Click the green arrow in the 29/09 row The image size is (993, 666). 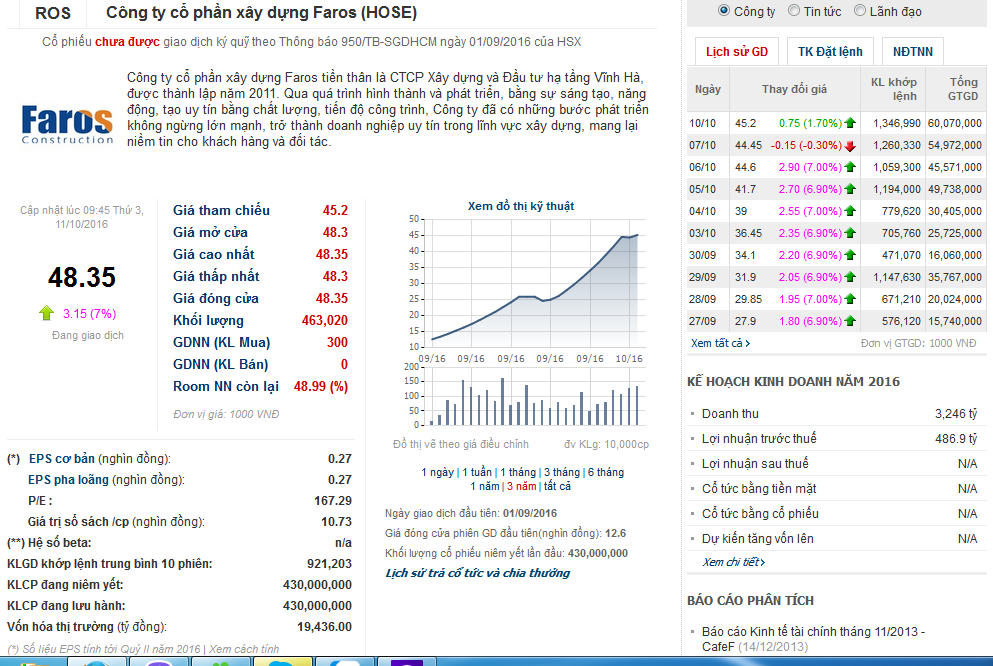point(850,277)
